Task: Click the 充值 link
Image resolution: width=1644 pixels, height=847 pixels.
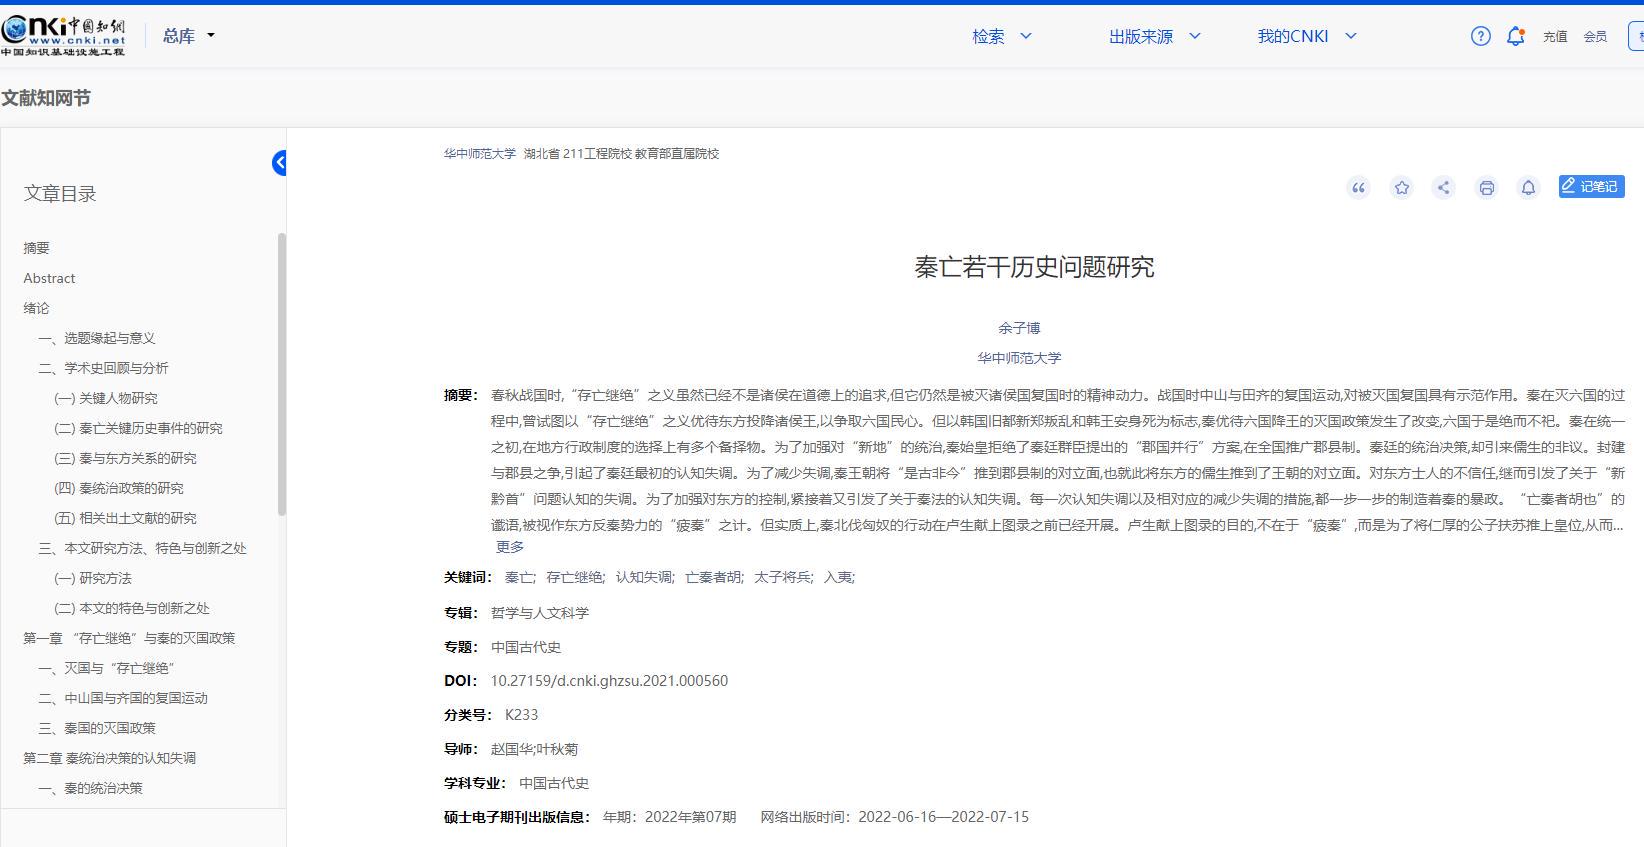Action: pos(1555,36)
